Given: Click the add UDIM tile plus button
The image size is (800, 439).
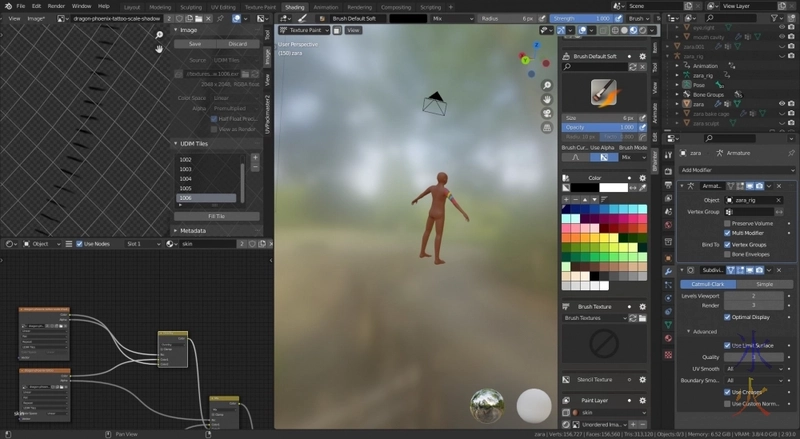Looking at the screenshot, I should pos(255,158).
